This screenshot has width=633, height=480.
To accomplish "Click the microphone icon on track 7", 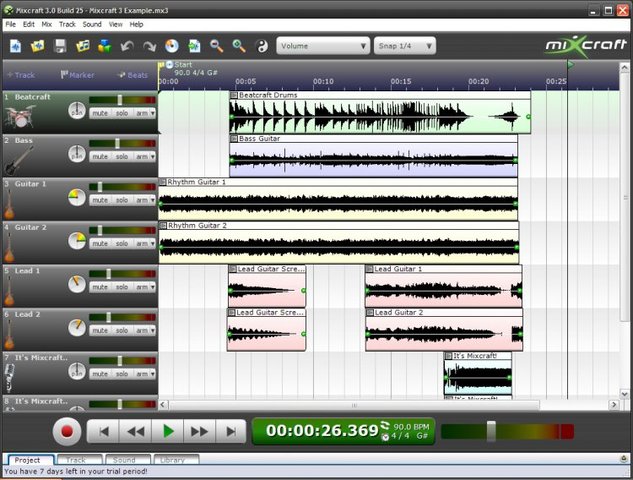I will pos(9,378).
